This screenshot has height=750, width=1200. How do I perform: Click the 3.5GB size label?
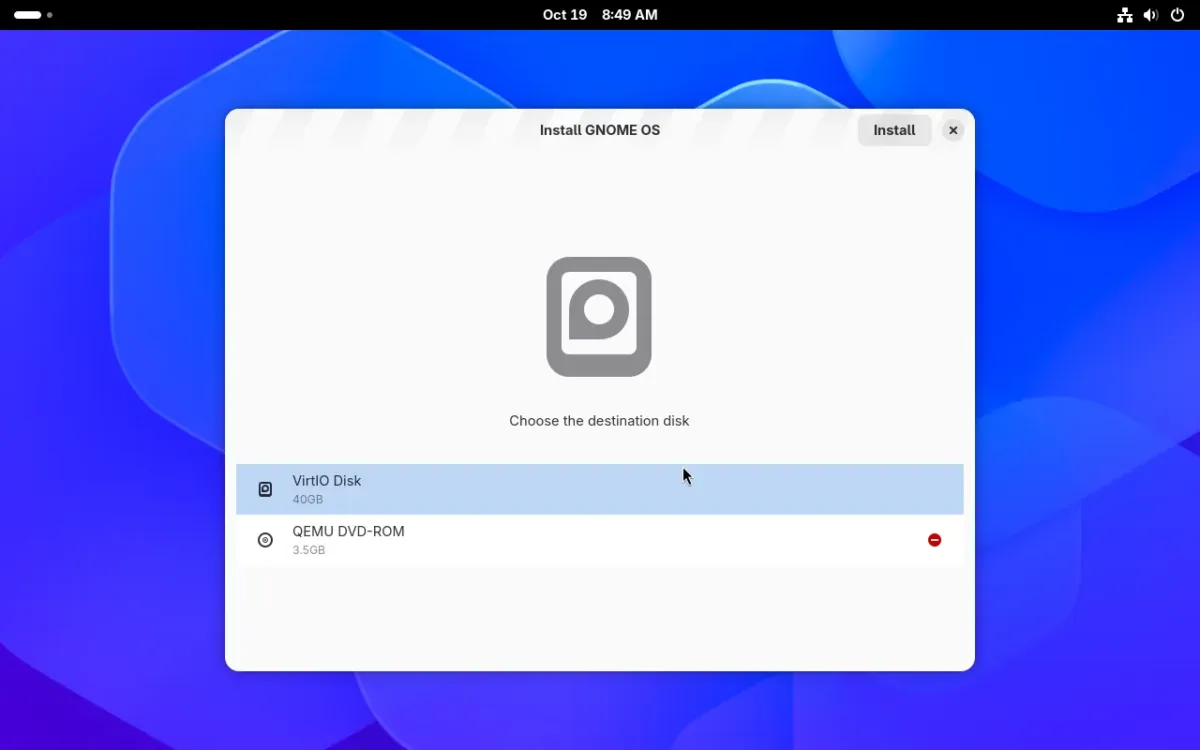[x=309, y=550]
